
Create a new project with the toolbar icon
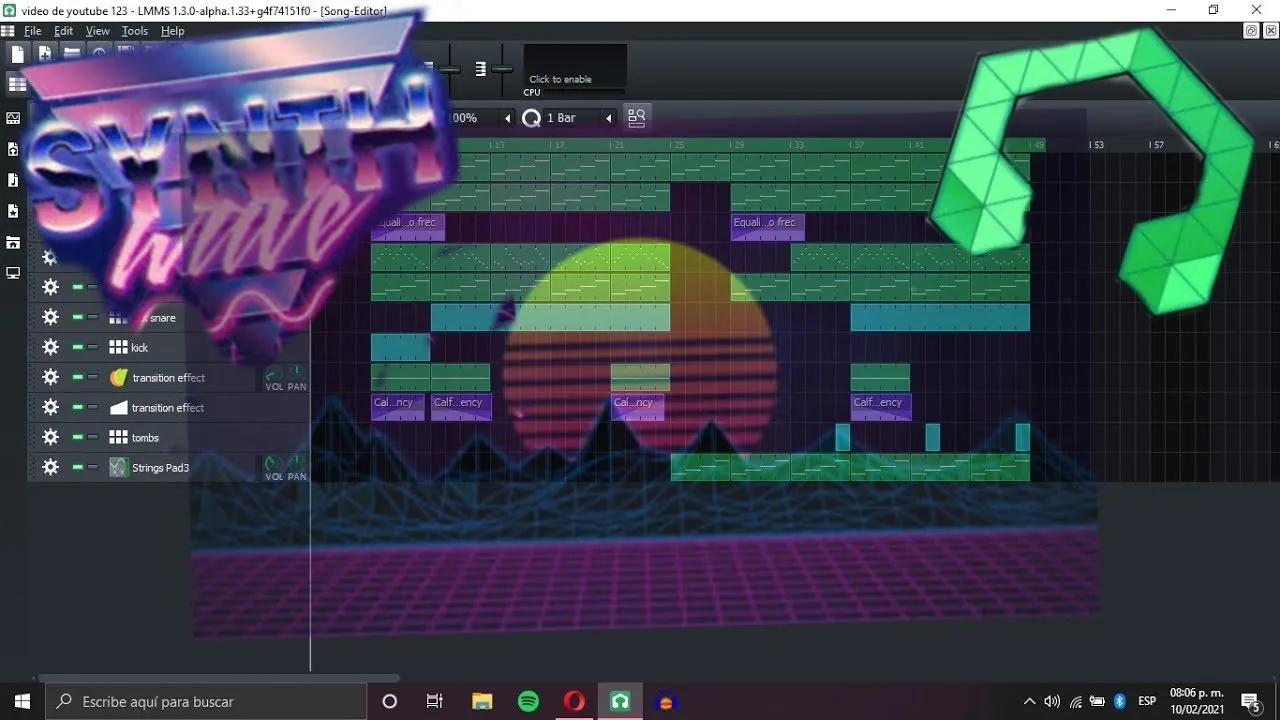(18, 54)
